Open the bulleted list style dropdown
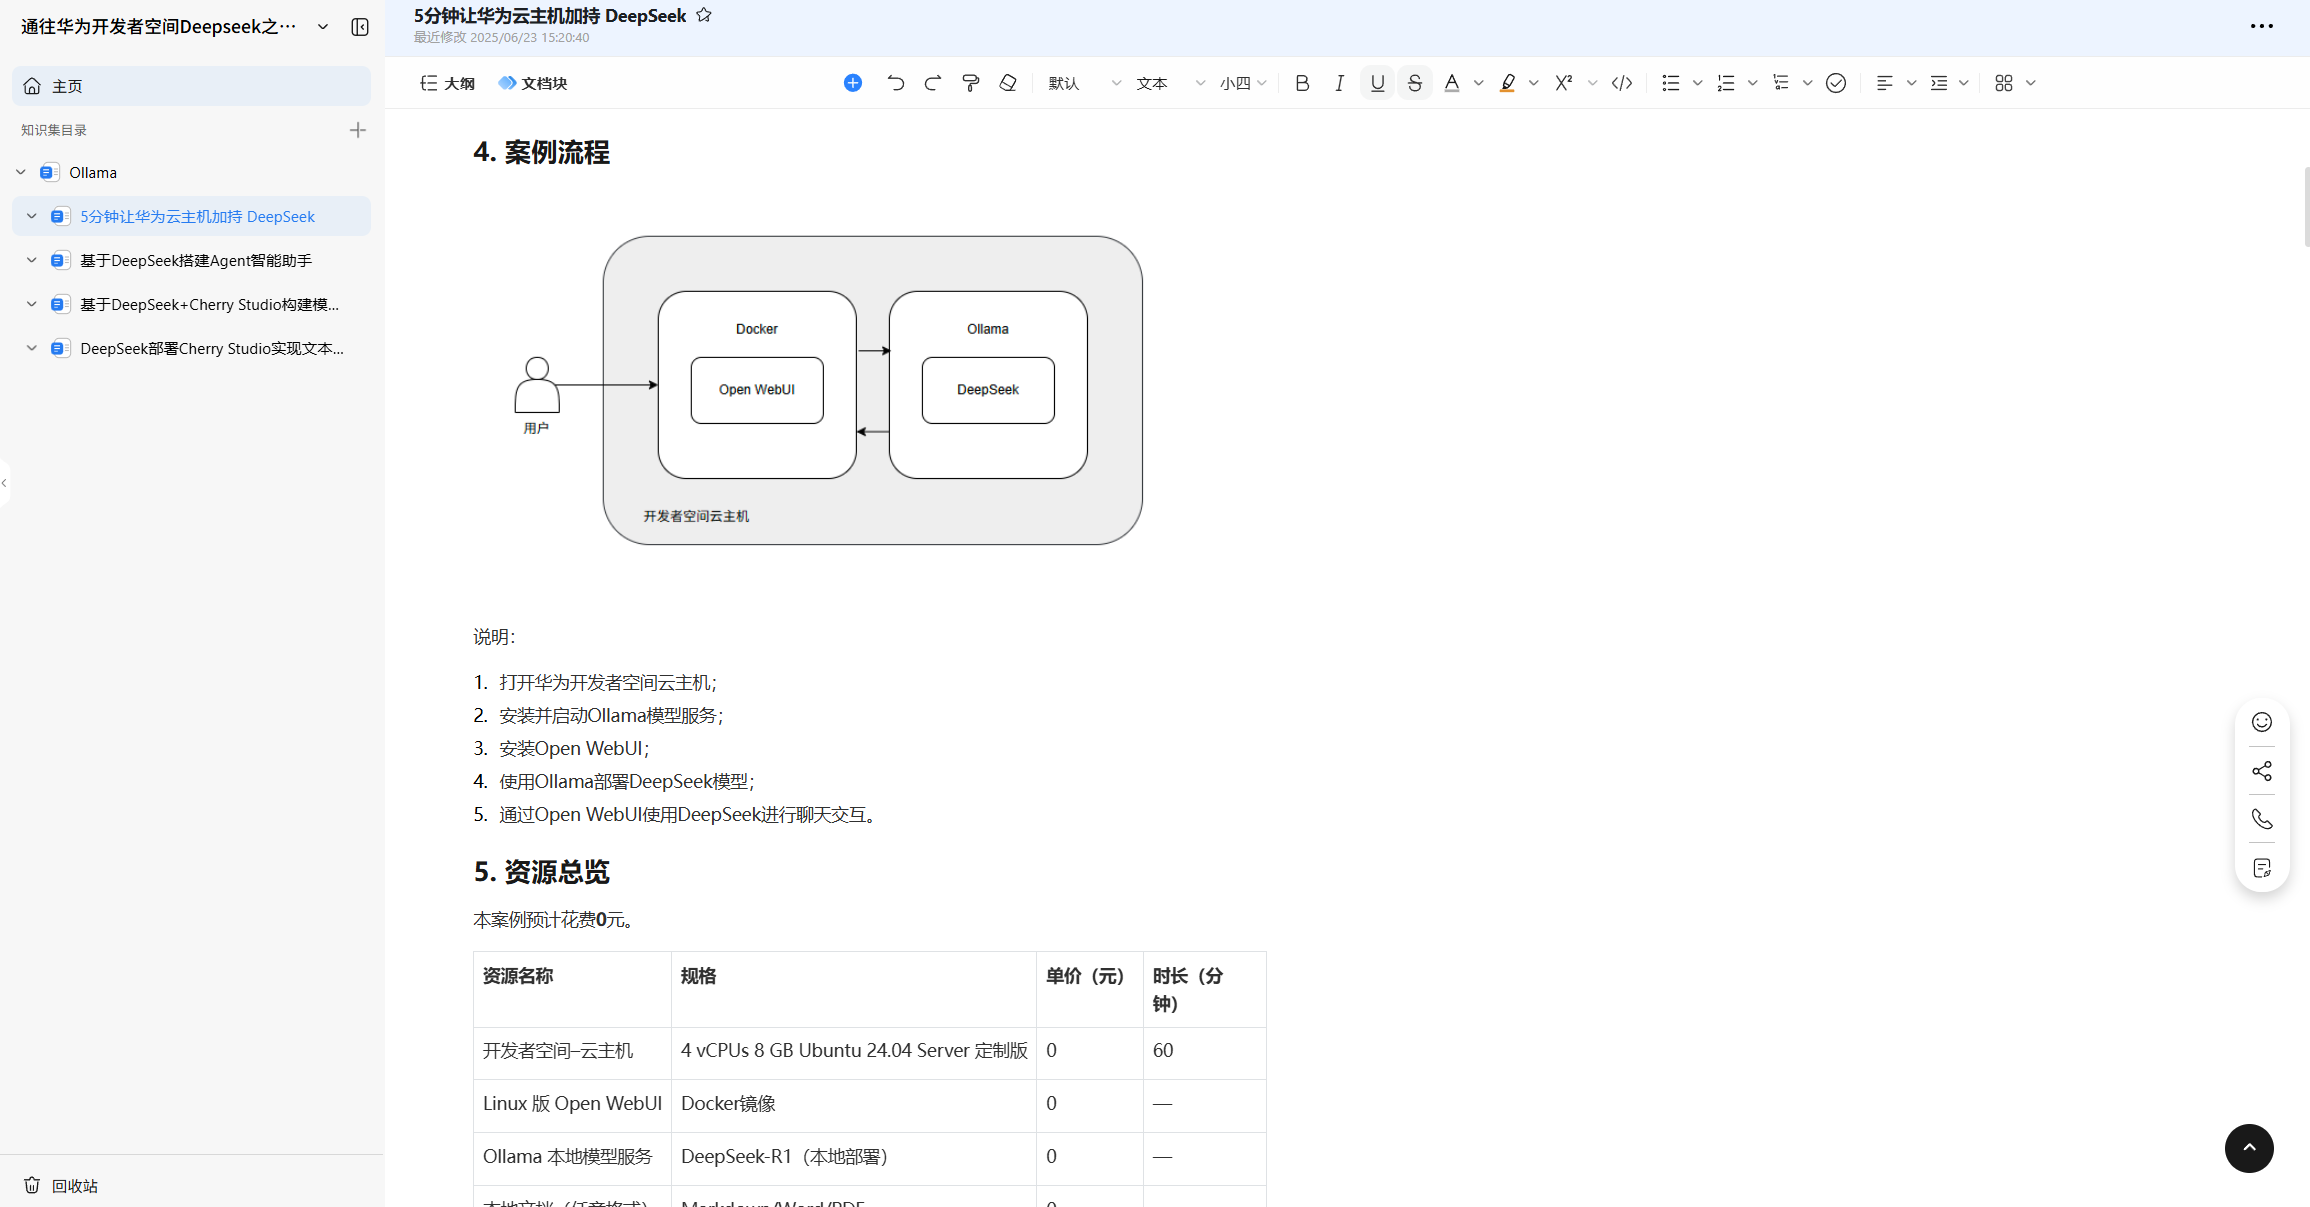Image resolution: width=2310 pixels, height=1207 pixels. 1697,83
